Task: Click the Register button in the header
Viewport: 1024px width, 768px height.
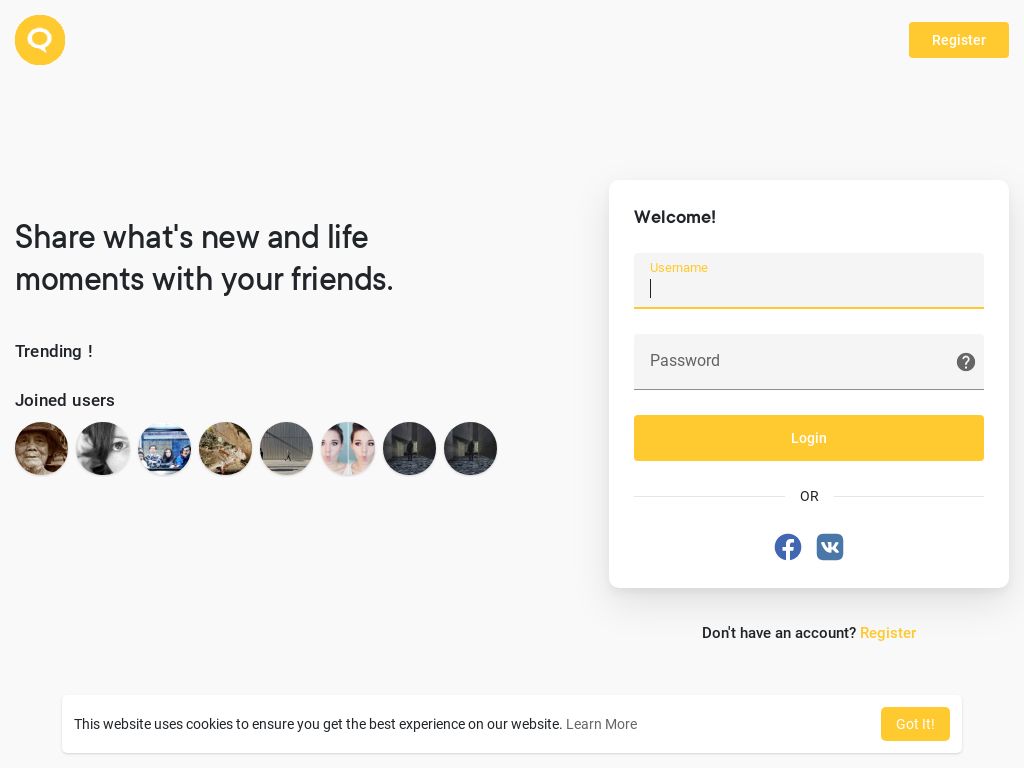Action: tap(958, 40)
